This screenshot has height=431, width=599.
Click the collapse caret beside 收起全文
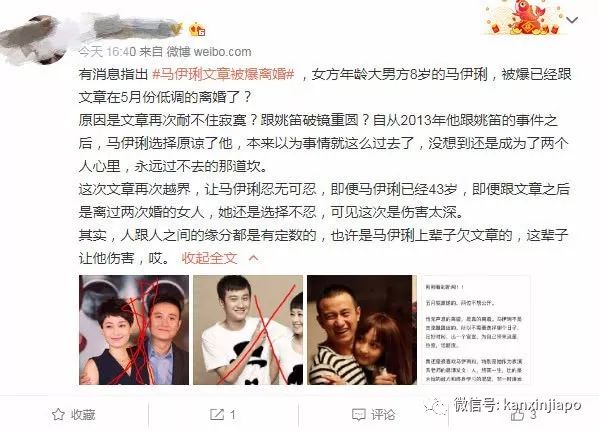pyautogui.click(x=253, y=258)
